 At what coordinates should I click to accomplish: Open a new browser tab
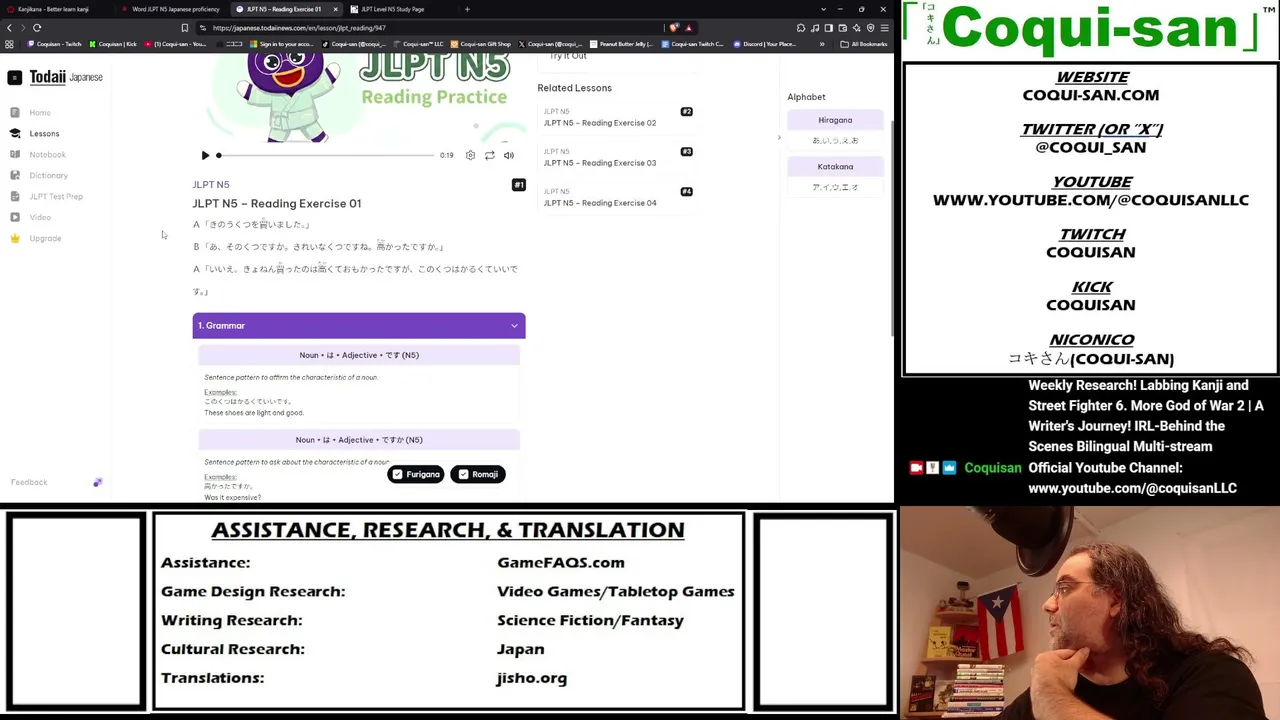pyautogui.click(x=467, y=9)
